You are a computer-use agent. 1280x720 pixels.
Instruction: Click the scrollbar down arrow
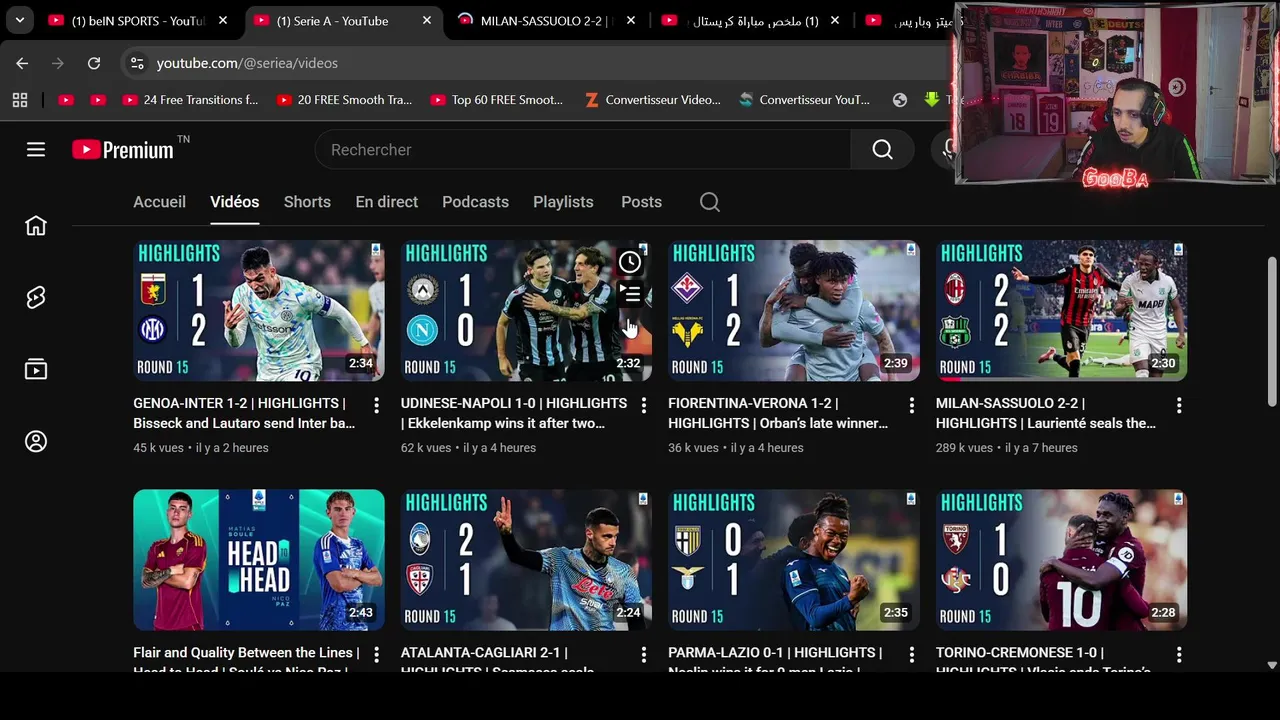pos(1272,664)
